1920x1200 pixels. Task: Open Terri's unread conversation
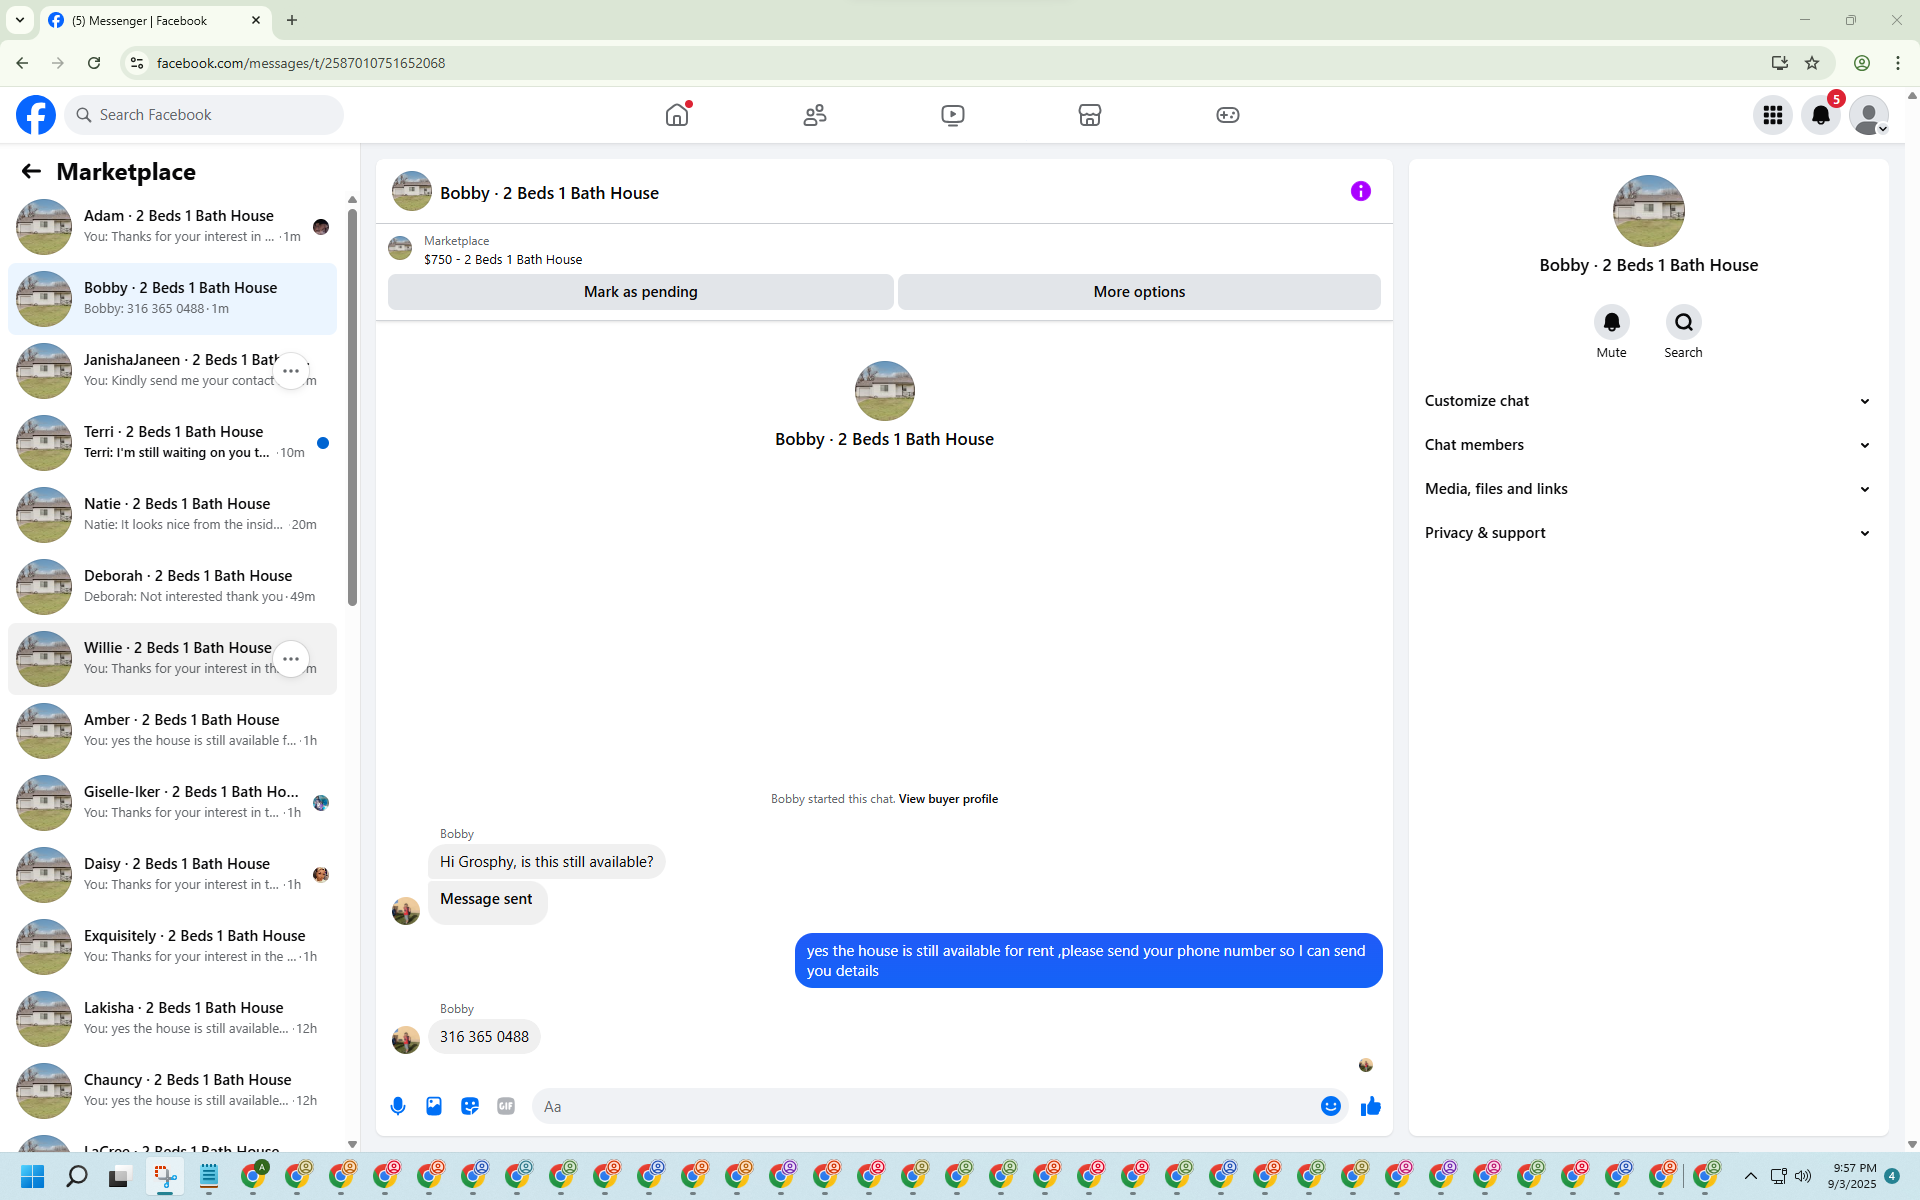(172, 443)
